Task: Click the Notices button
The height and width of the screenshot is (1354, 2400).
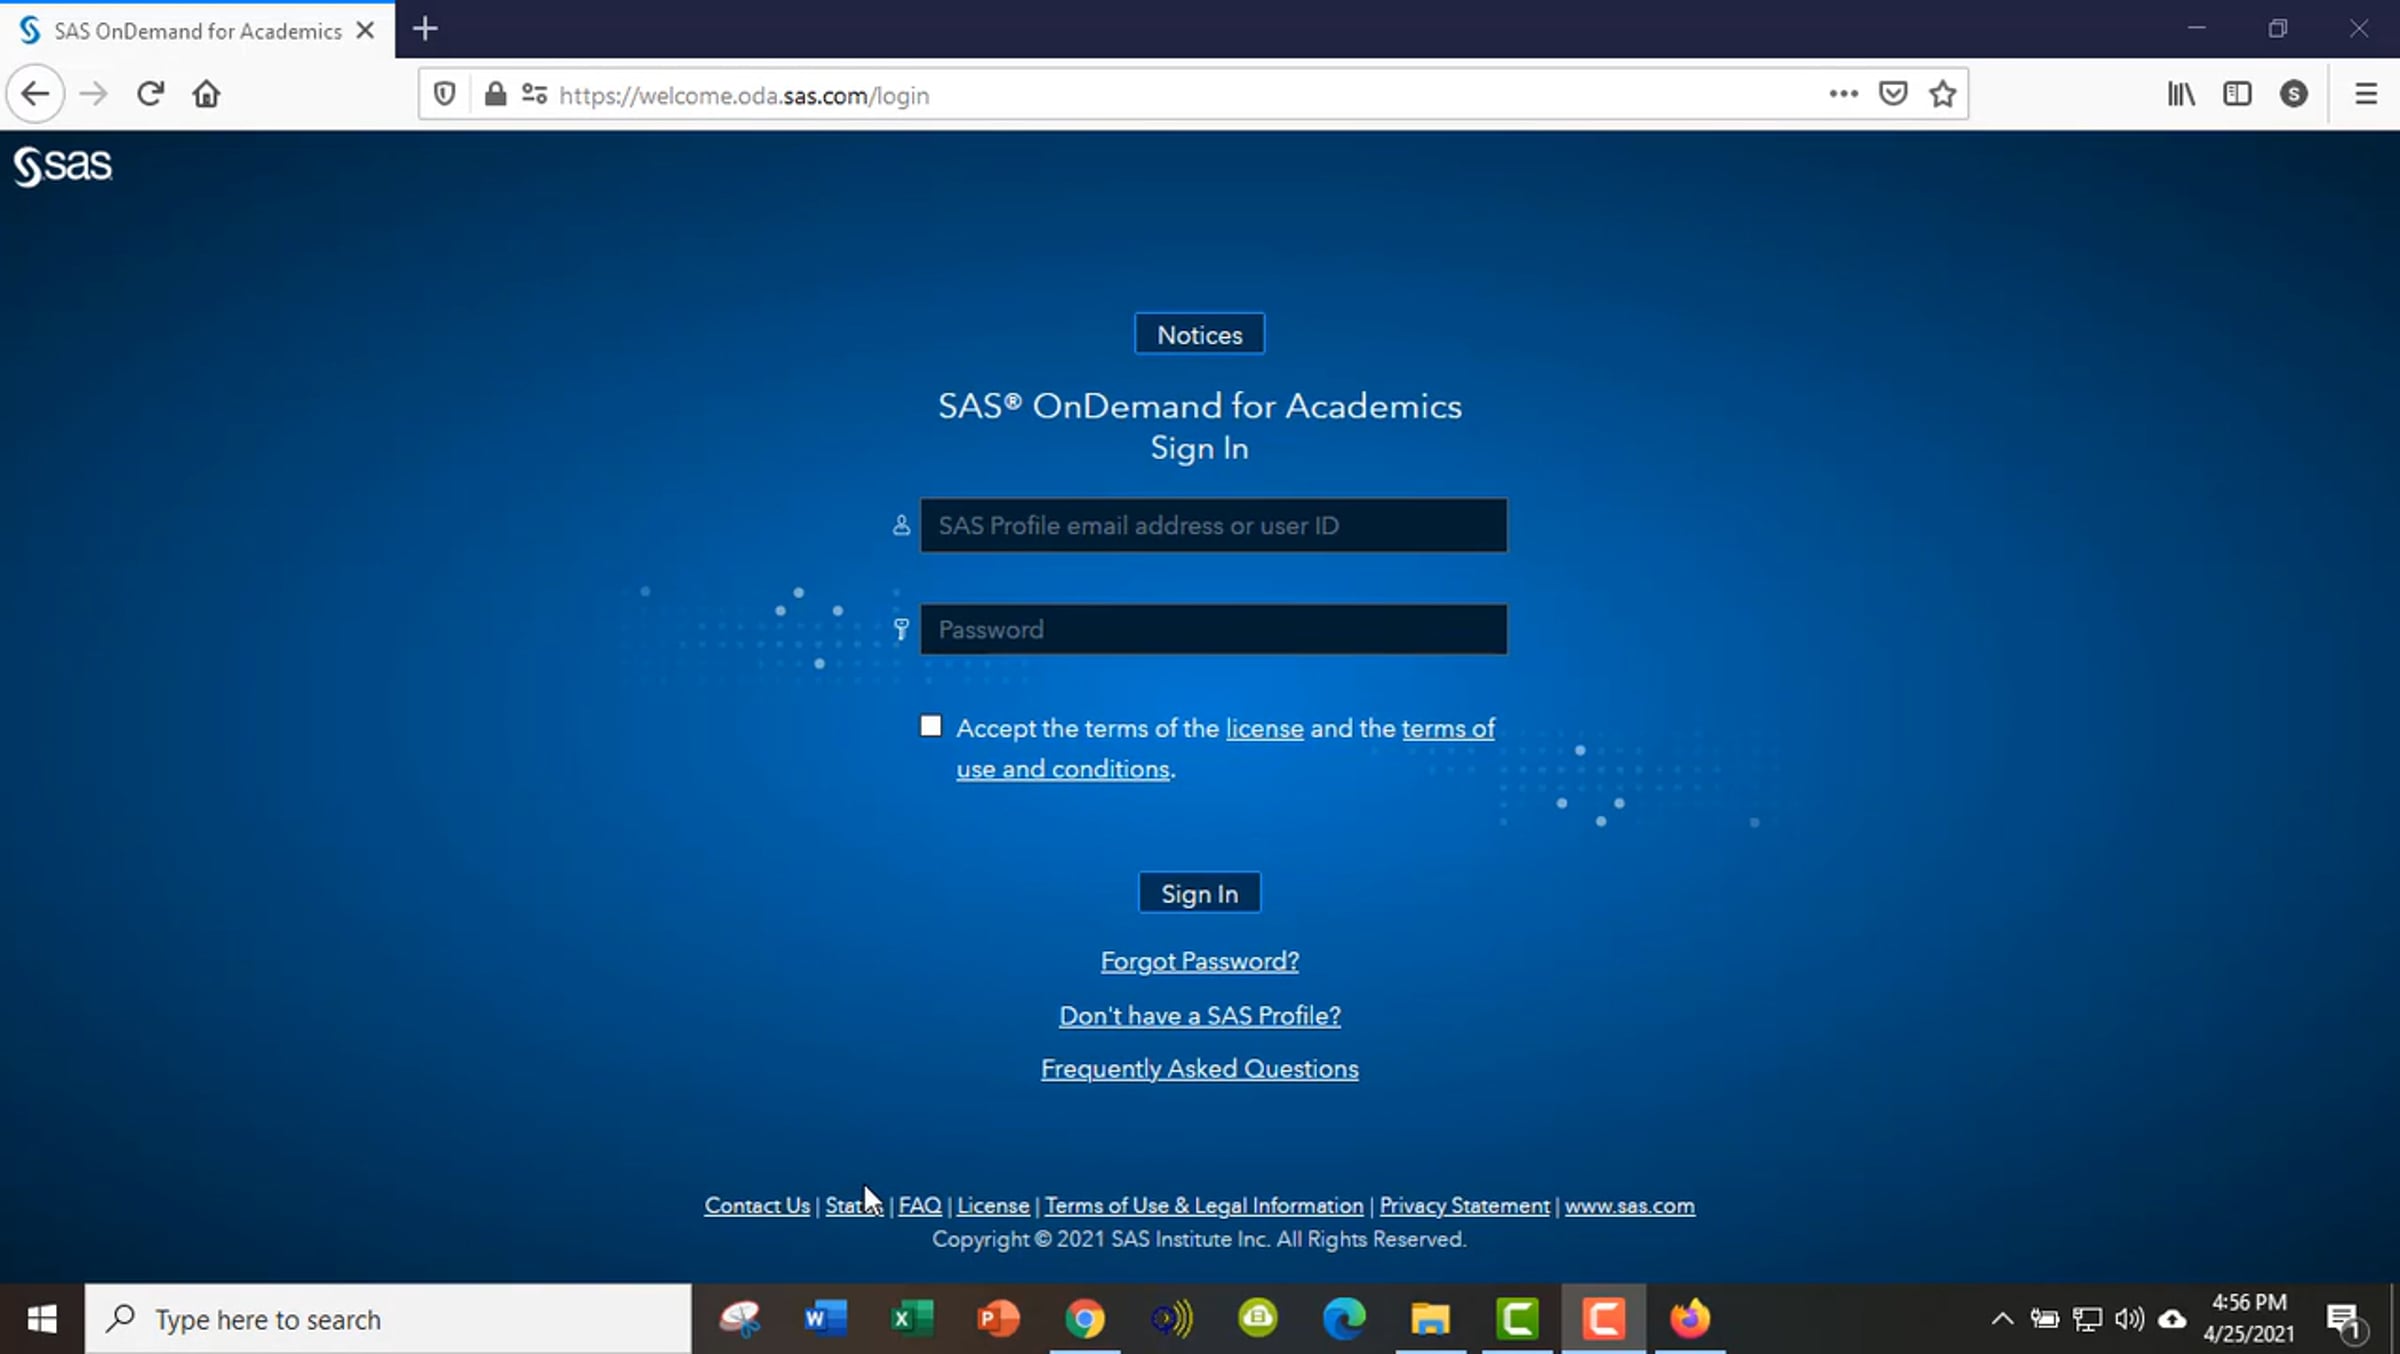Action: tap(1199, 334)
